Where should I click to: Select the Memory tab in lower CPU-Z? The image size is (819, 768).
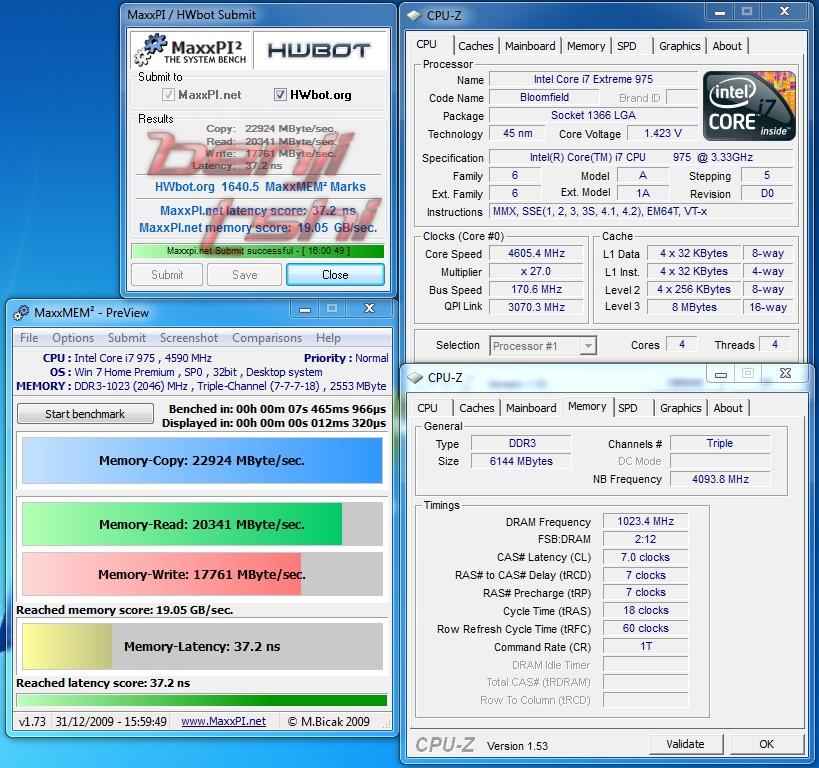click(x=587, y=406)
